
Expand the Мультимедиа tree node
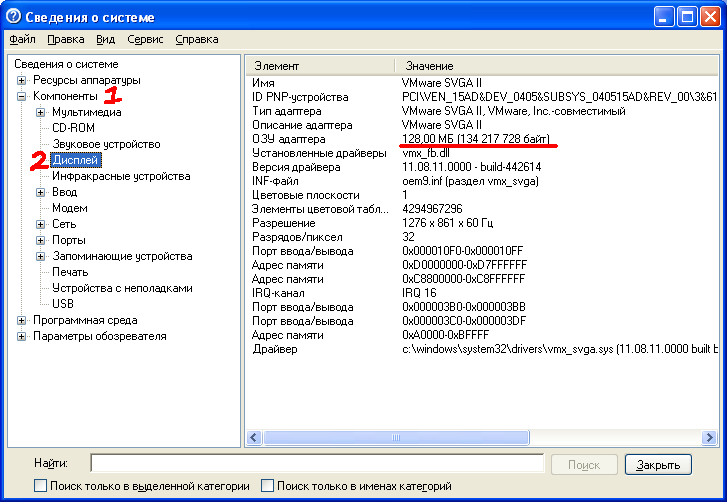(41, 112)
